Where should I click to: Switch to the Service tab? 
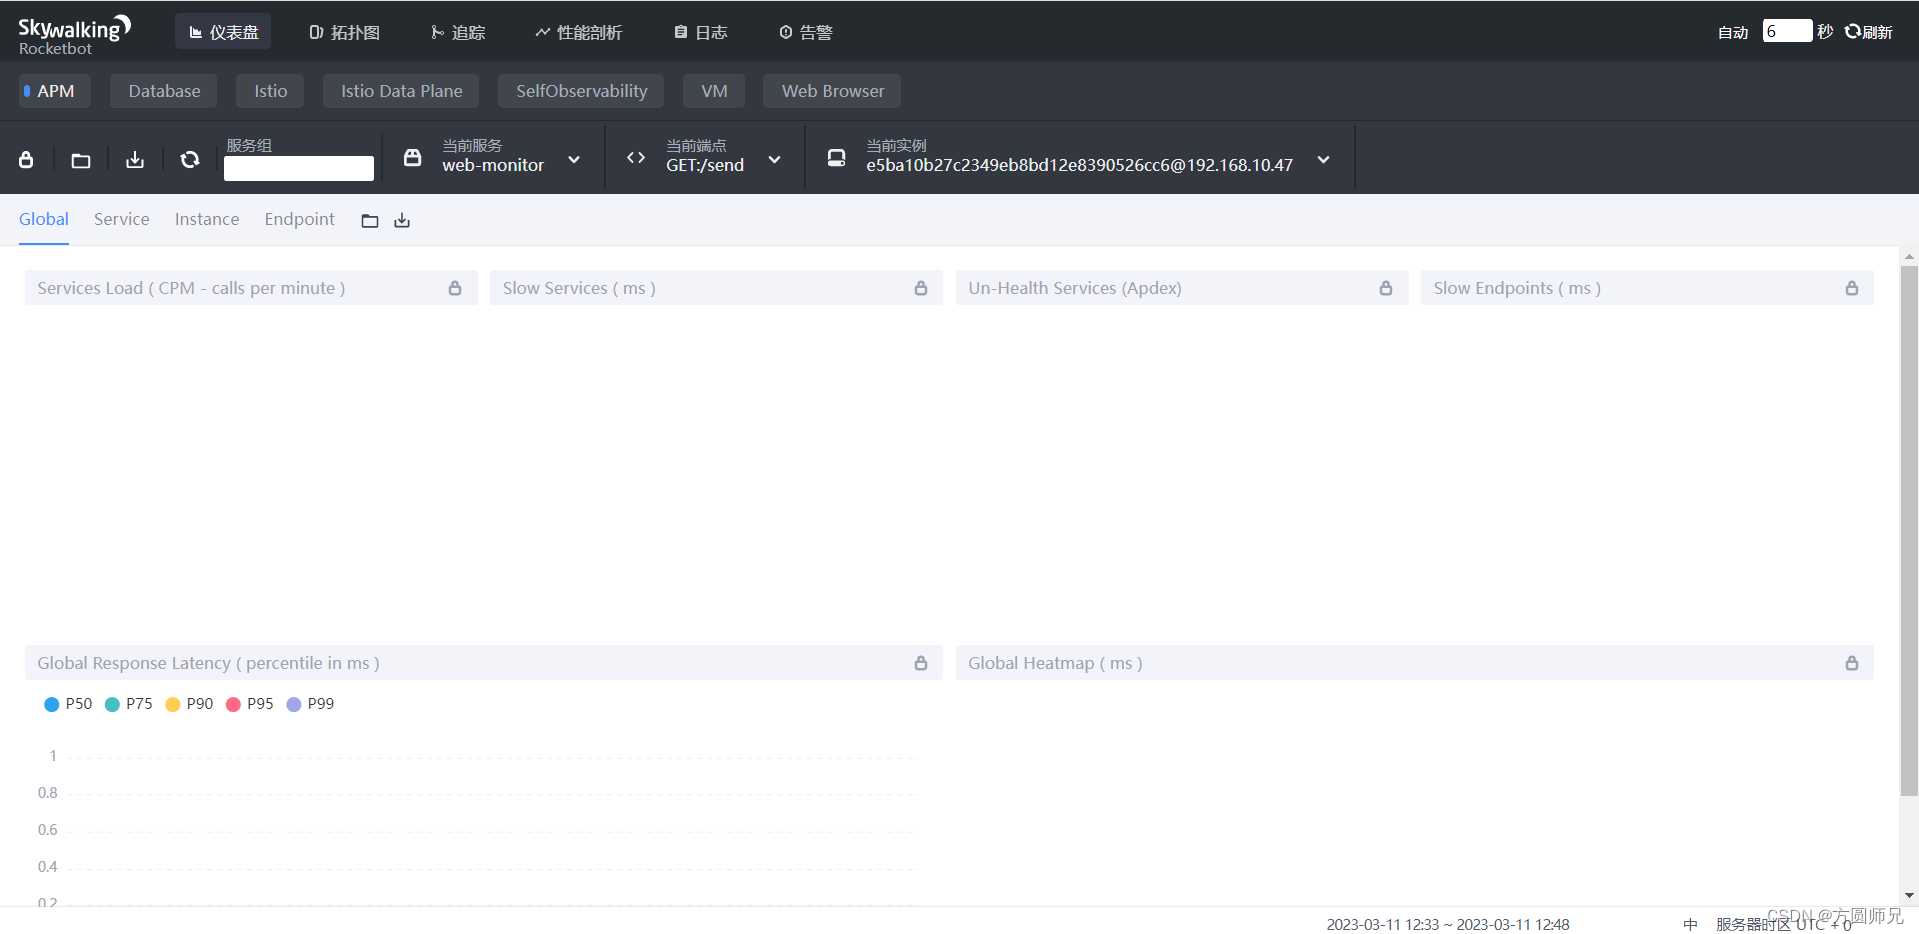point(122,219)
